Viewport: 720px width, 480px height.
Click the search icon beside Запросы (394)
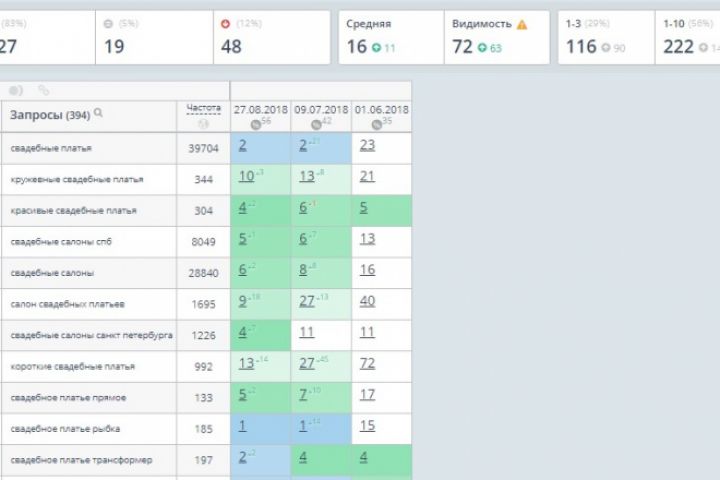coord(98,114)
